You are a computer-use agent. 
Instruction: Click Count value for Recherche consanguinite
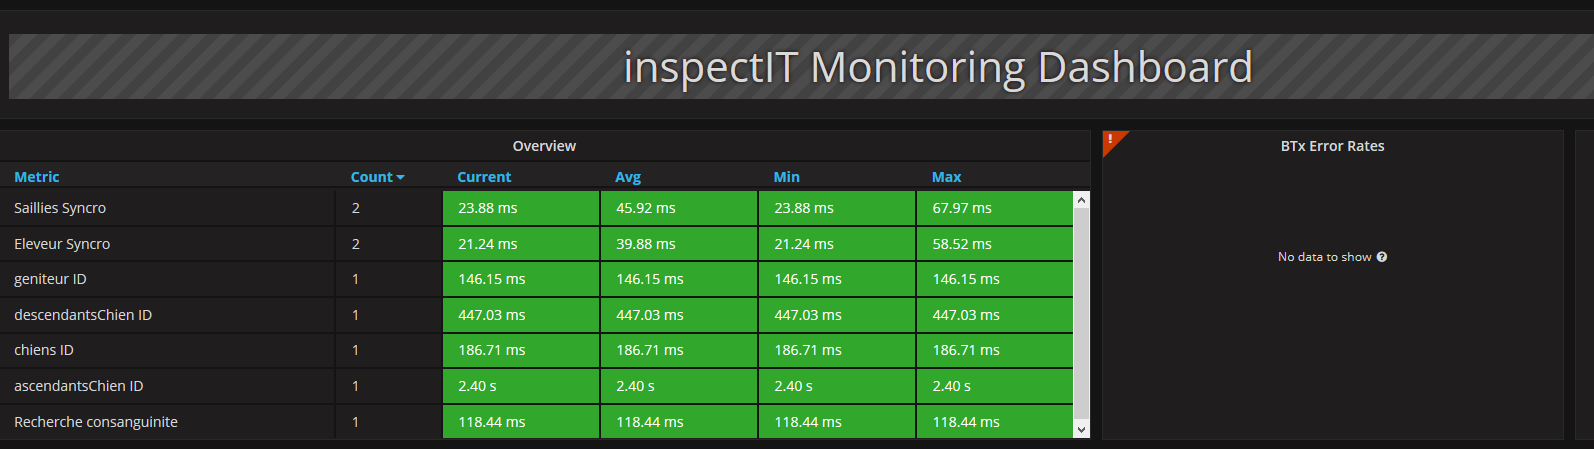coord(355,422)
